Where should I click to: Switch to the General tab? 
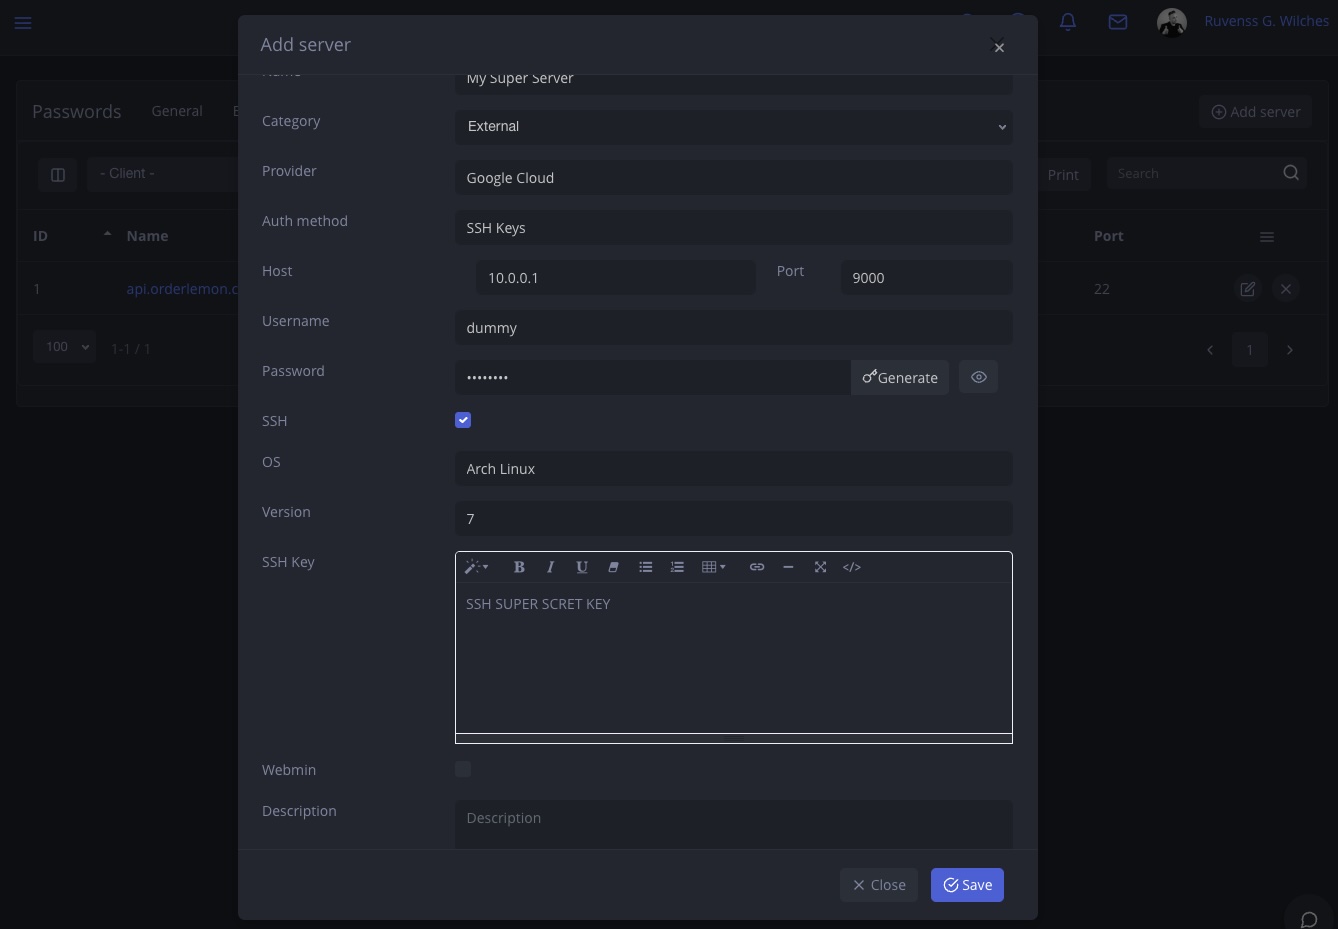(176, 111)
